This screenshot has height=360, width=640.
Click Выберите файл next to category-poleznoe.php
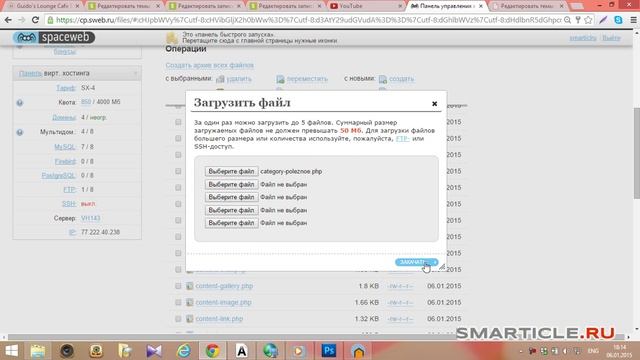(x=231, y=171)
